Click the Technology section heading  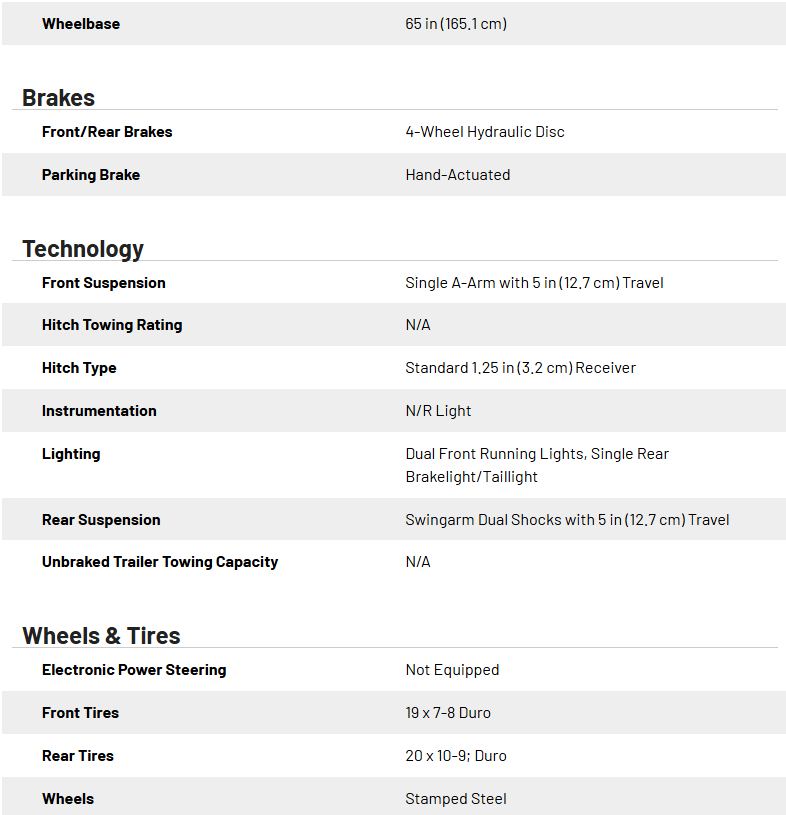pos(83,249)
